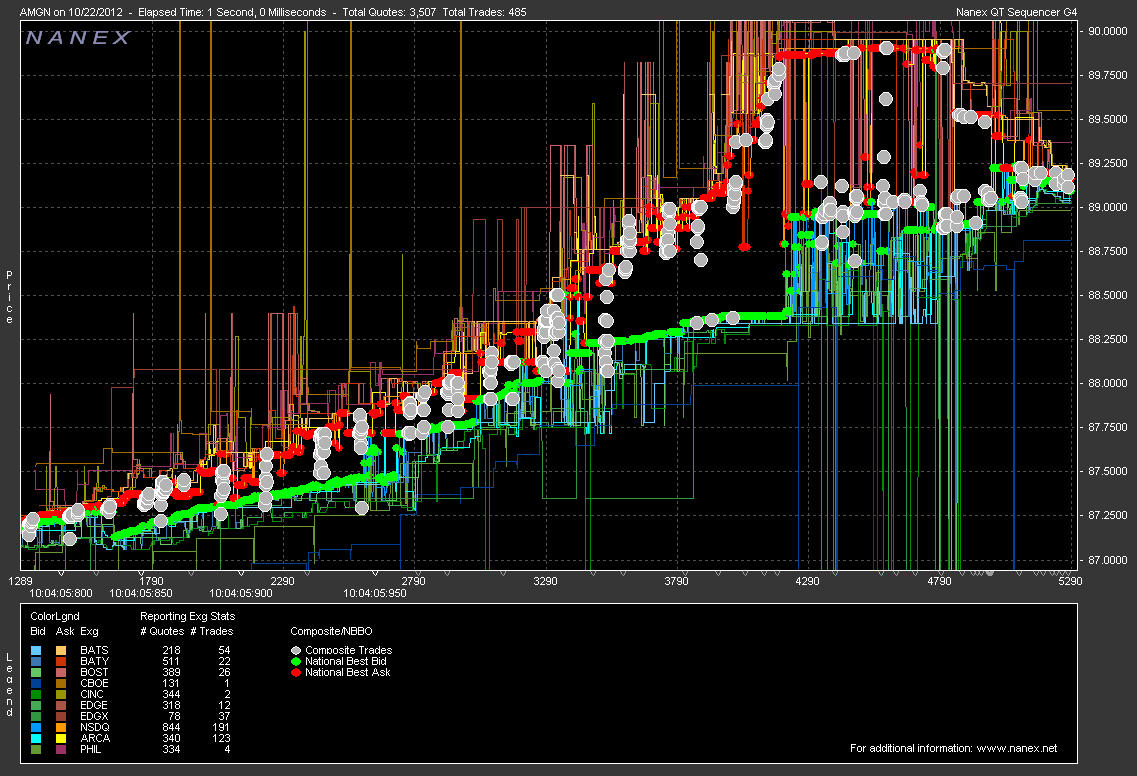Click the 10:04:05:950 timestamp label
The height and width of the screenshot is (776, 1137).
click(x=375, y=593)
